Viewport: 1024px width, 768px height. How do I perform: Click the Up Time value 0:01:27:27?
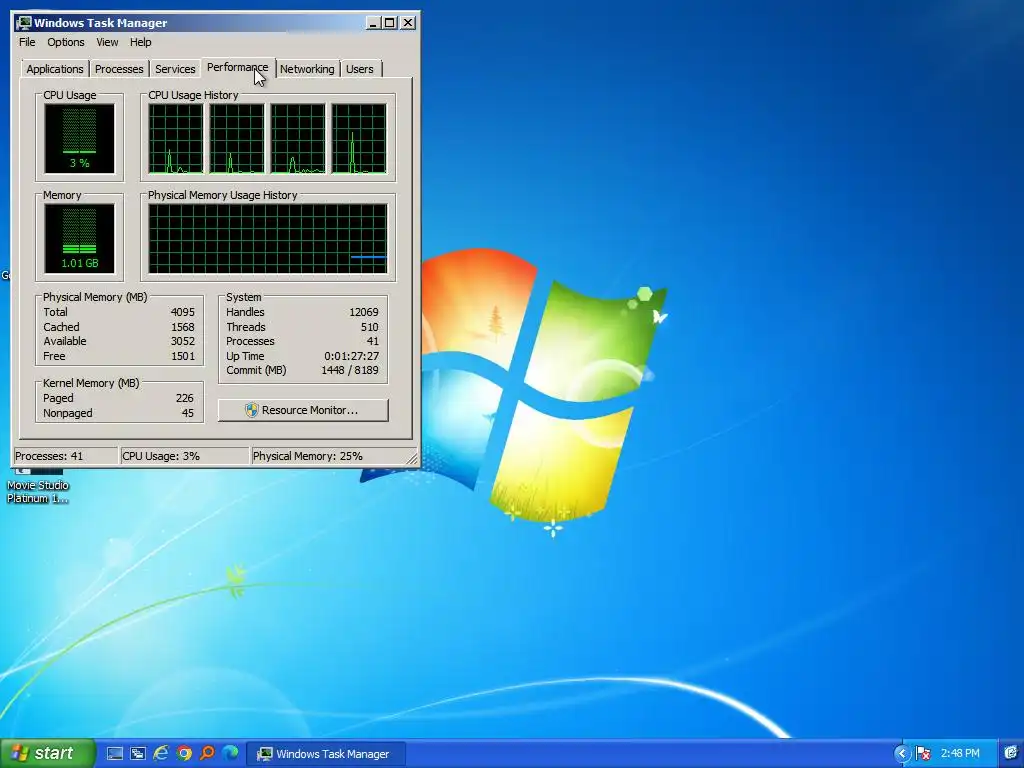(x=351, y=357)
